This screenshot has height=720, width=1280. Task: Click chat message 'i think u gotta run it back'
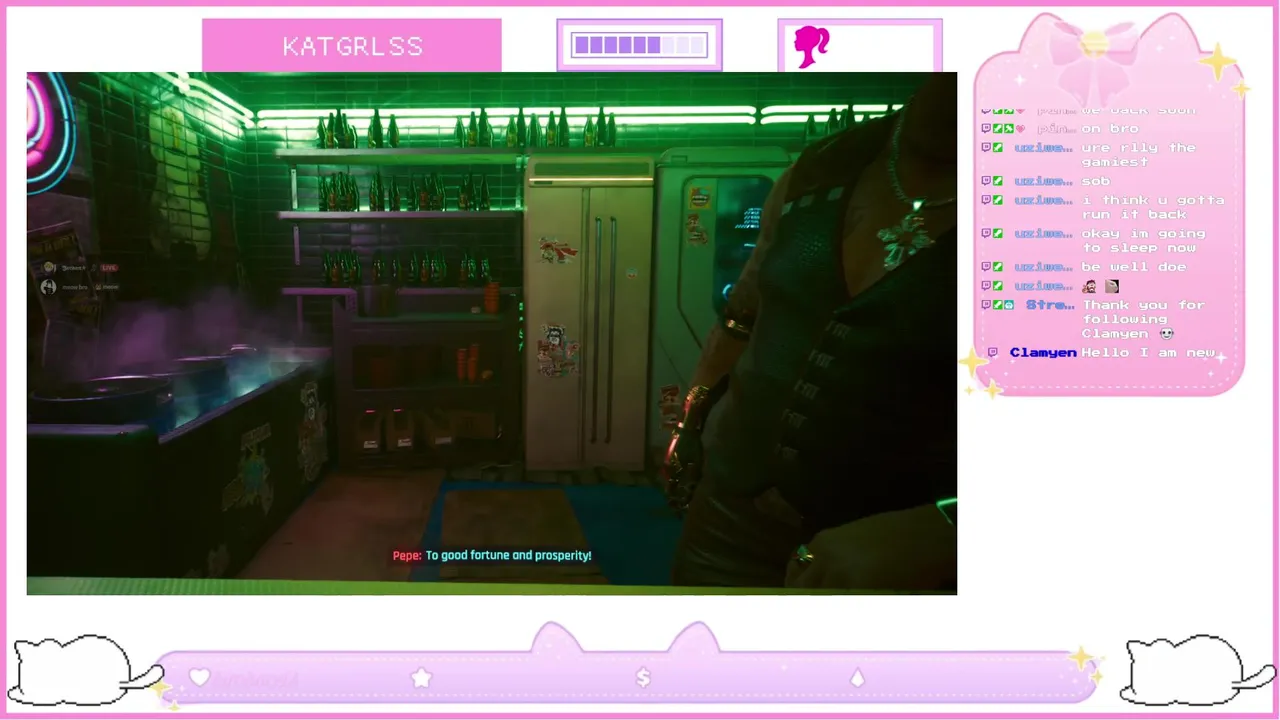click(1152, 207)
